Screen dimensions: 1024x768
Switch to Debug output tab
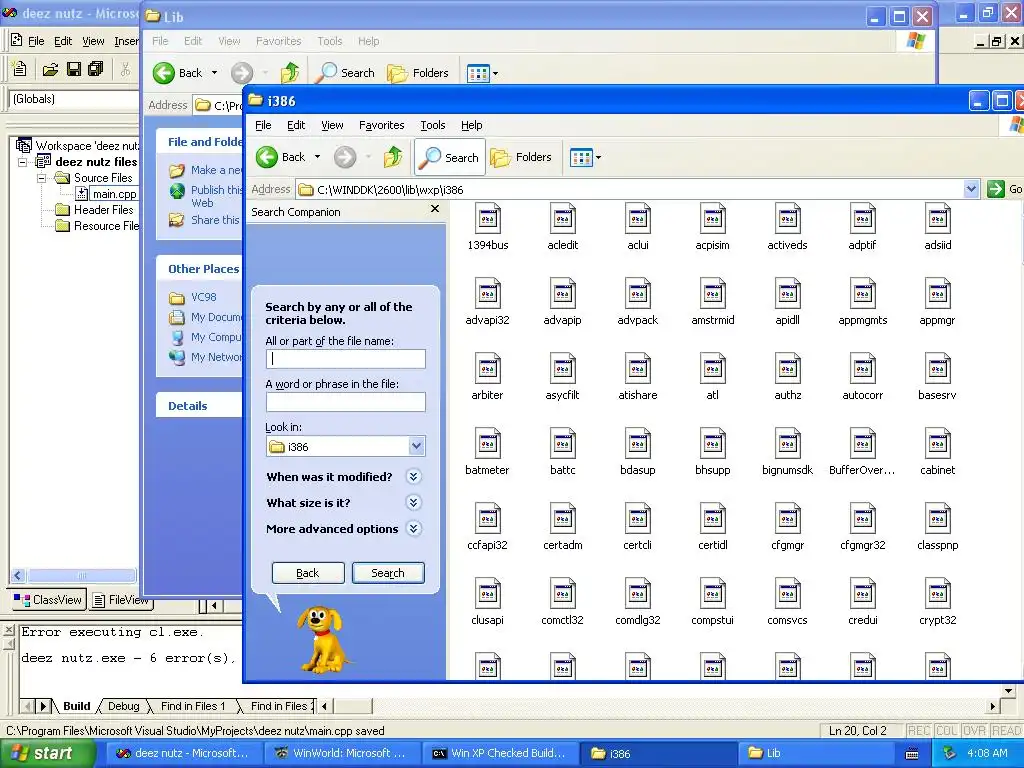click(x=123, y=706)
